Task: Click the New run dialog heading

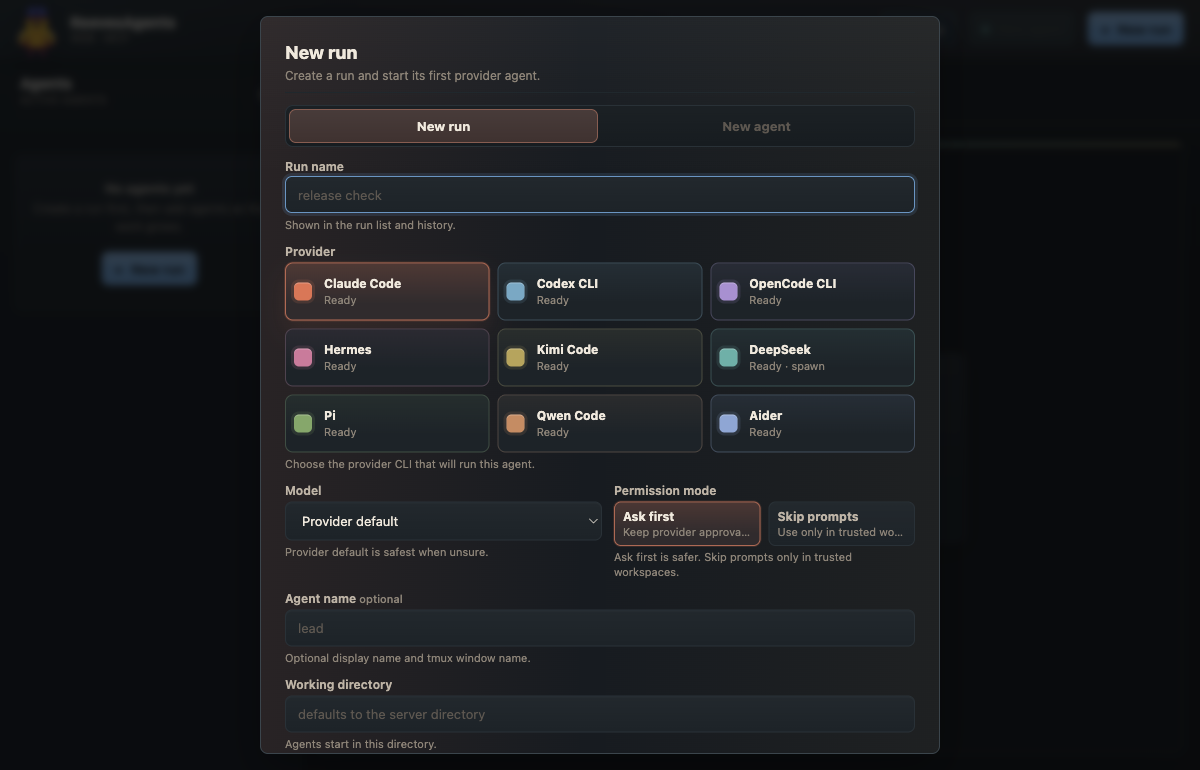Action: tap(321, 53)
